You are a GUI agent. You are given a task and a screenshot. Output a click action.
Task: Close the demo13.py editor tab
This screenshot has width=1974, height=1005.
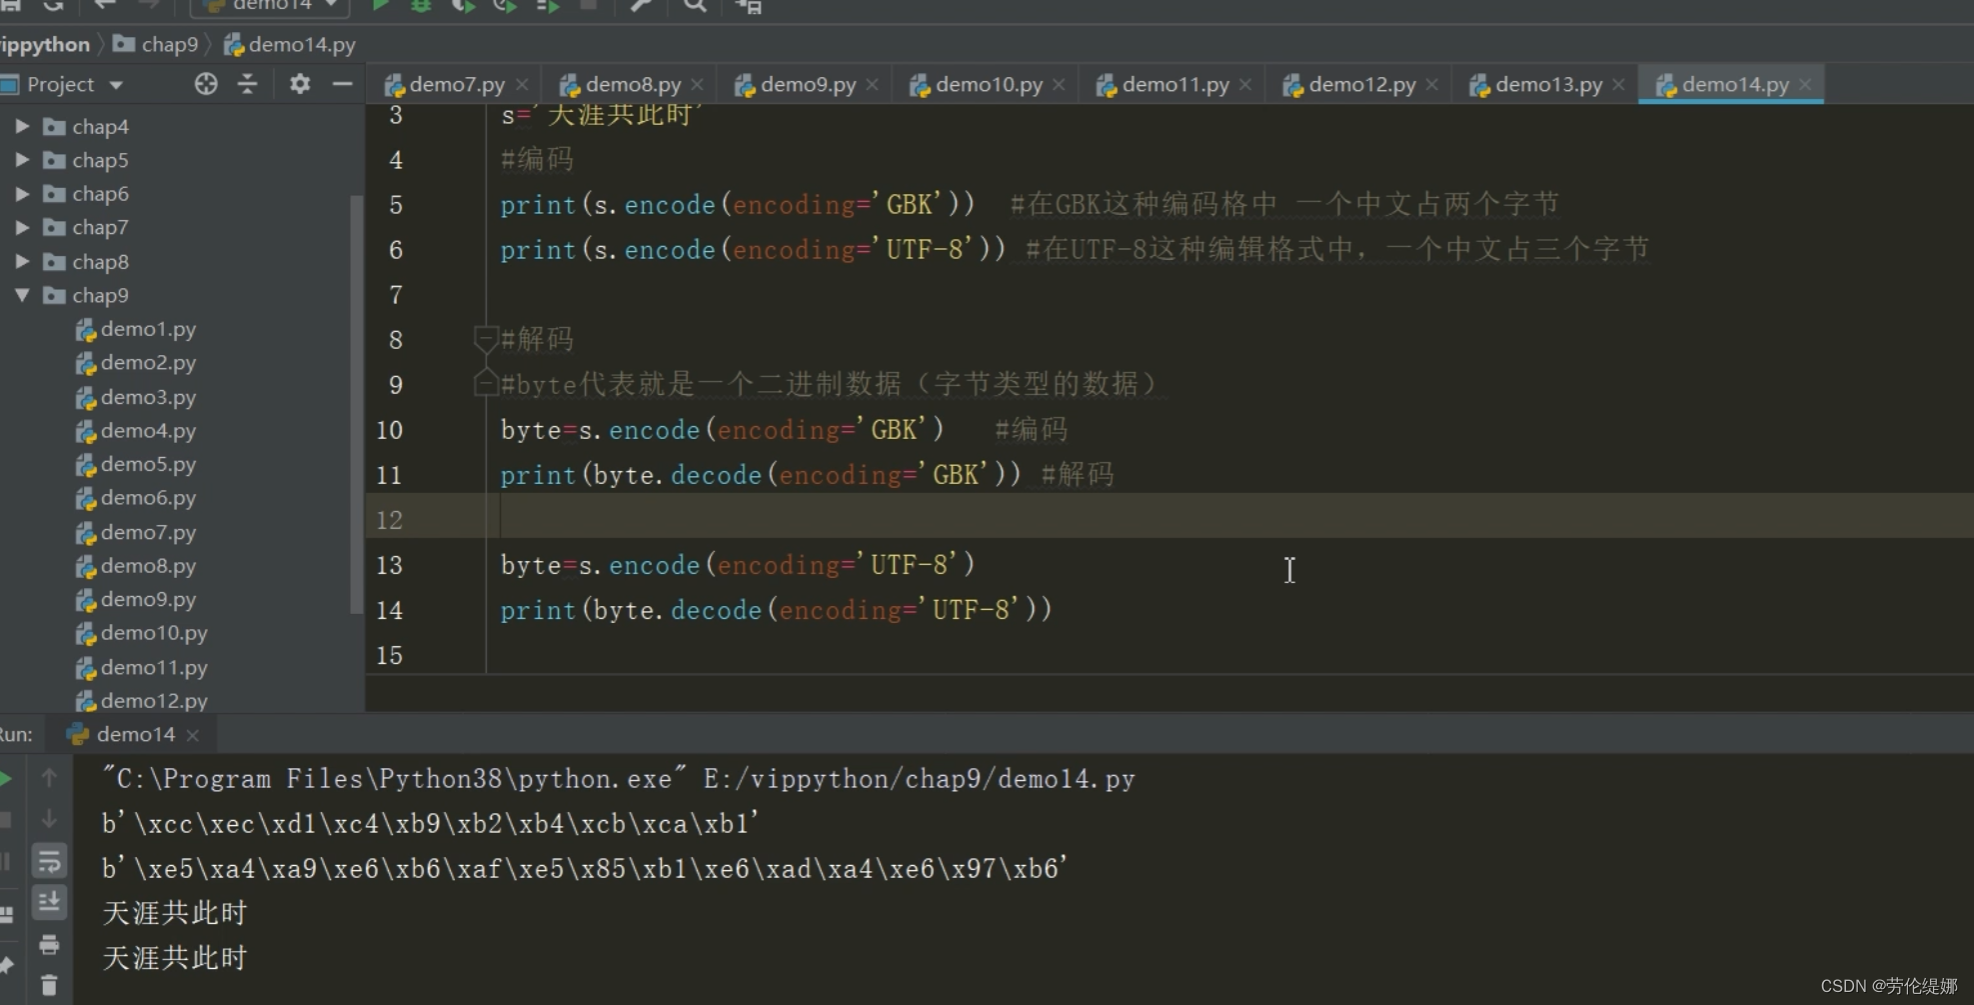(1619, 85)
